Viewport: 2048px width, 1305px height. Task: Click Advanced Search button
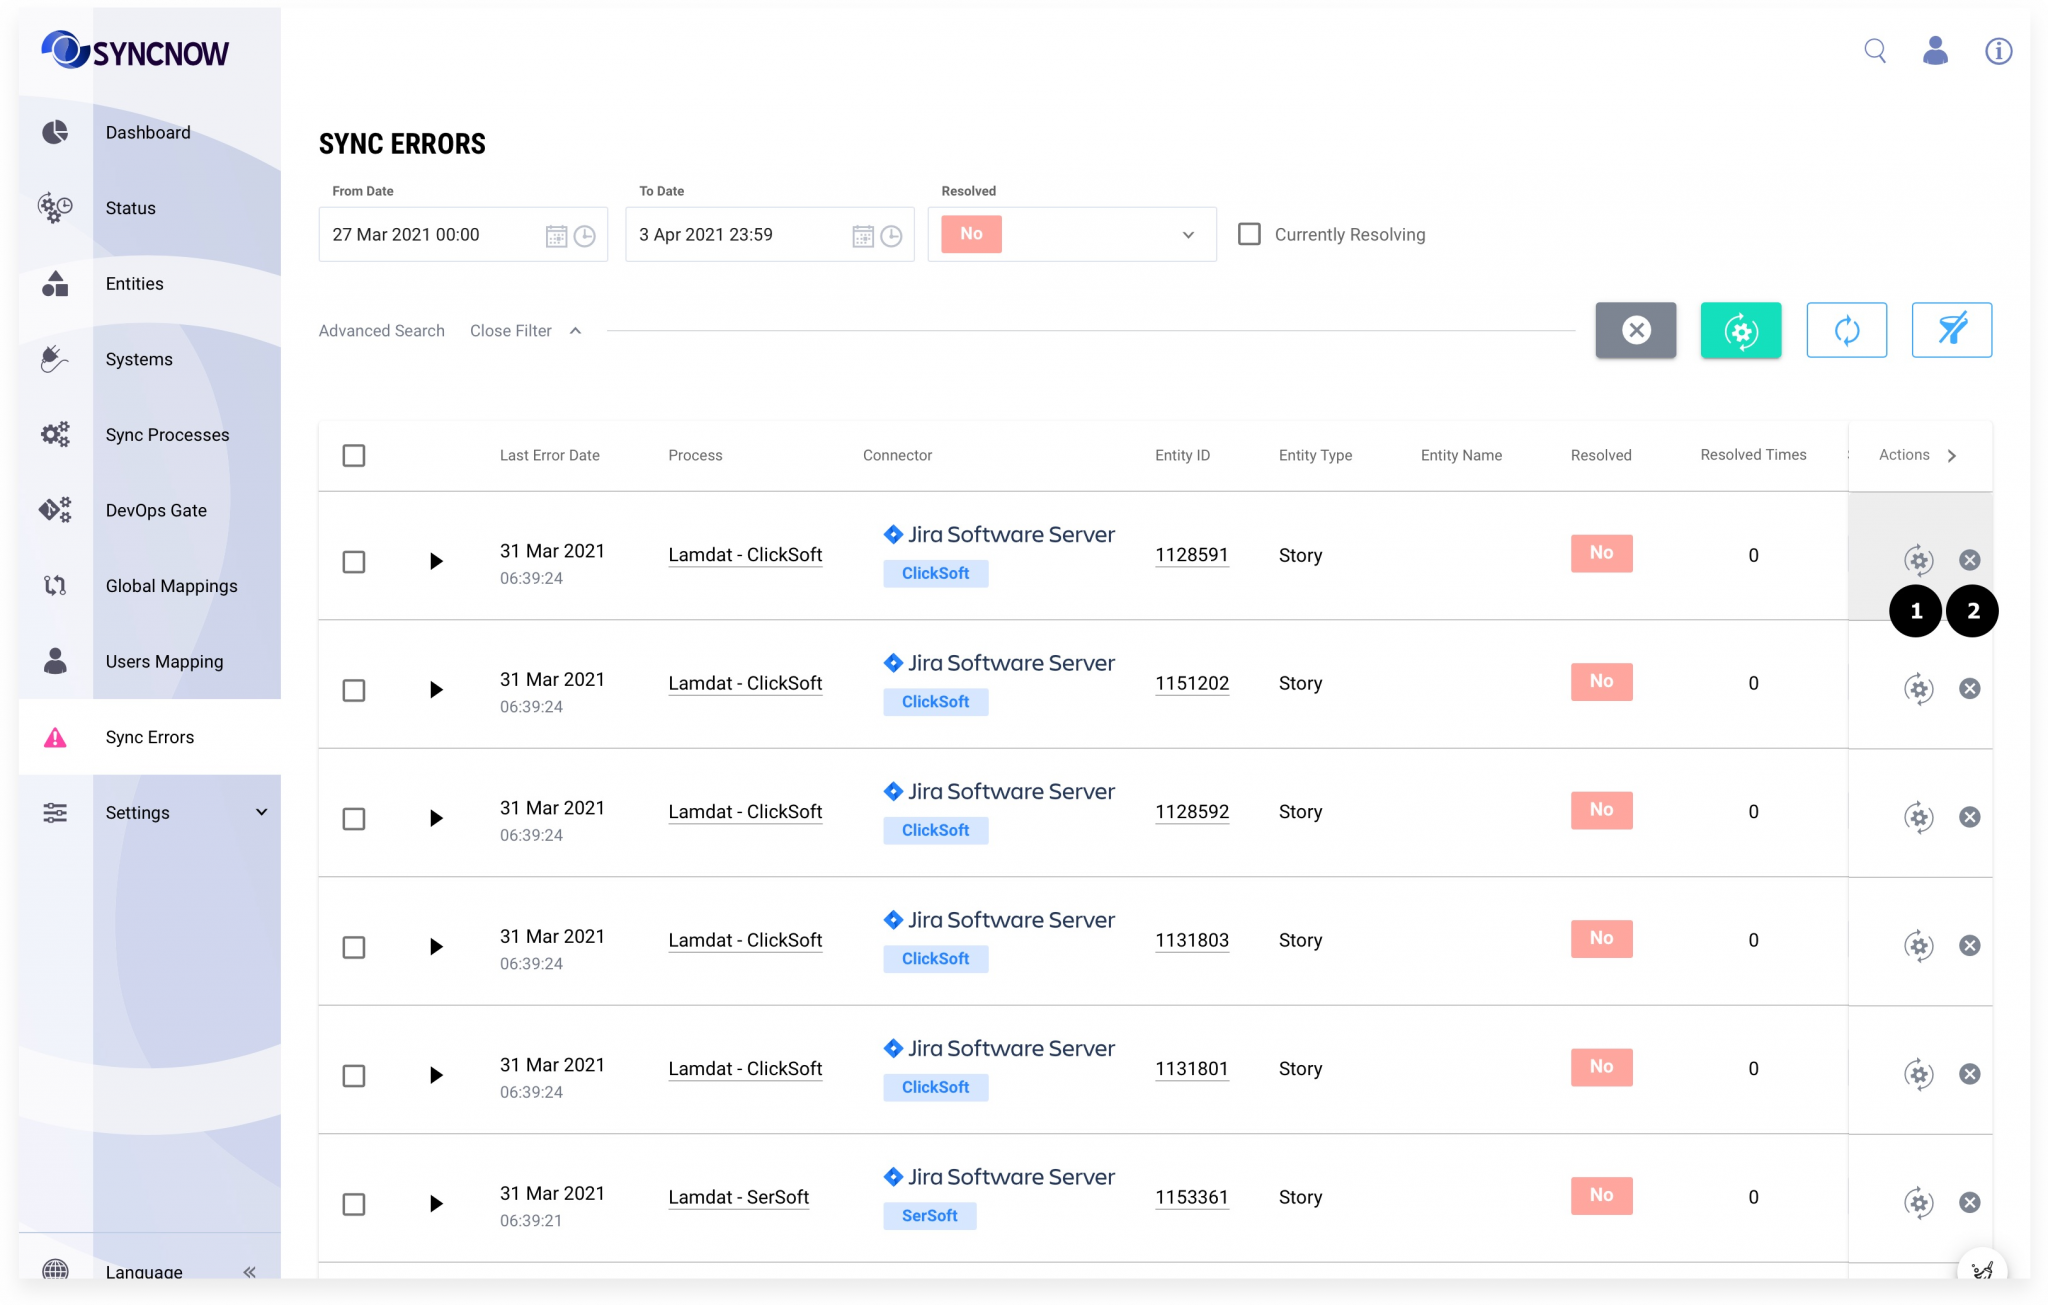click(x=382, y=330)
